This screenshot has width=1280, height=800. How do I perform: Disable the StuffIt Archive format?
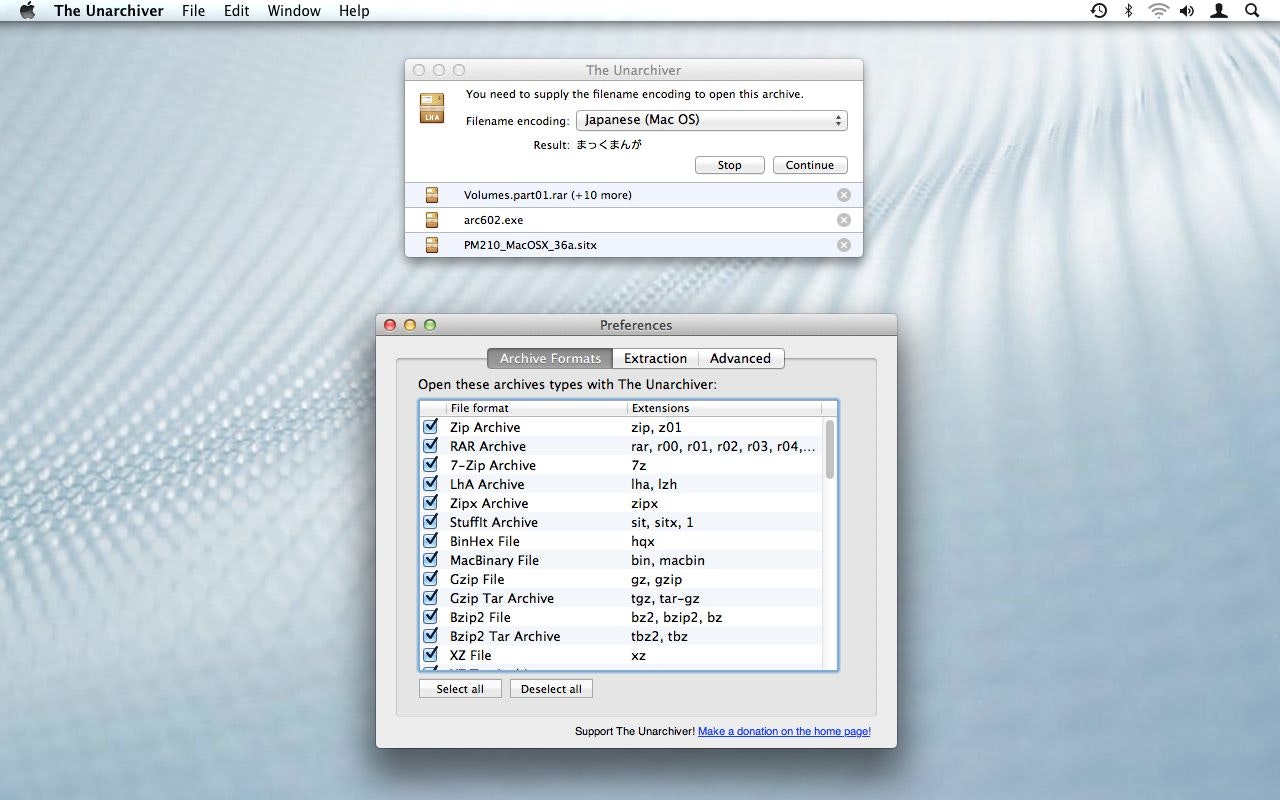pyautogui.click(x=430, y=522)
